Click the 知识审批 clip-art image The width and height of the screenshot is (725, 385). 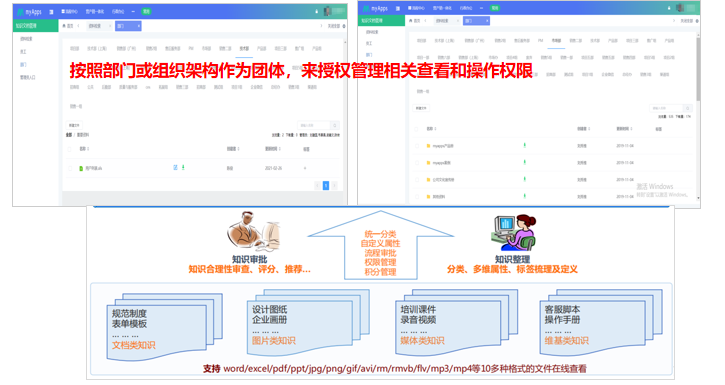pyautogui.click(x=252, y=231)
